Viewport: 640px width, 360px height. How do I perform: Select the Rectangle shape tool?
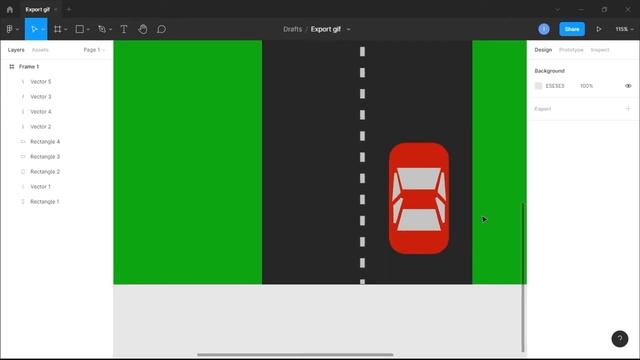[80, 29]
